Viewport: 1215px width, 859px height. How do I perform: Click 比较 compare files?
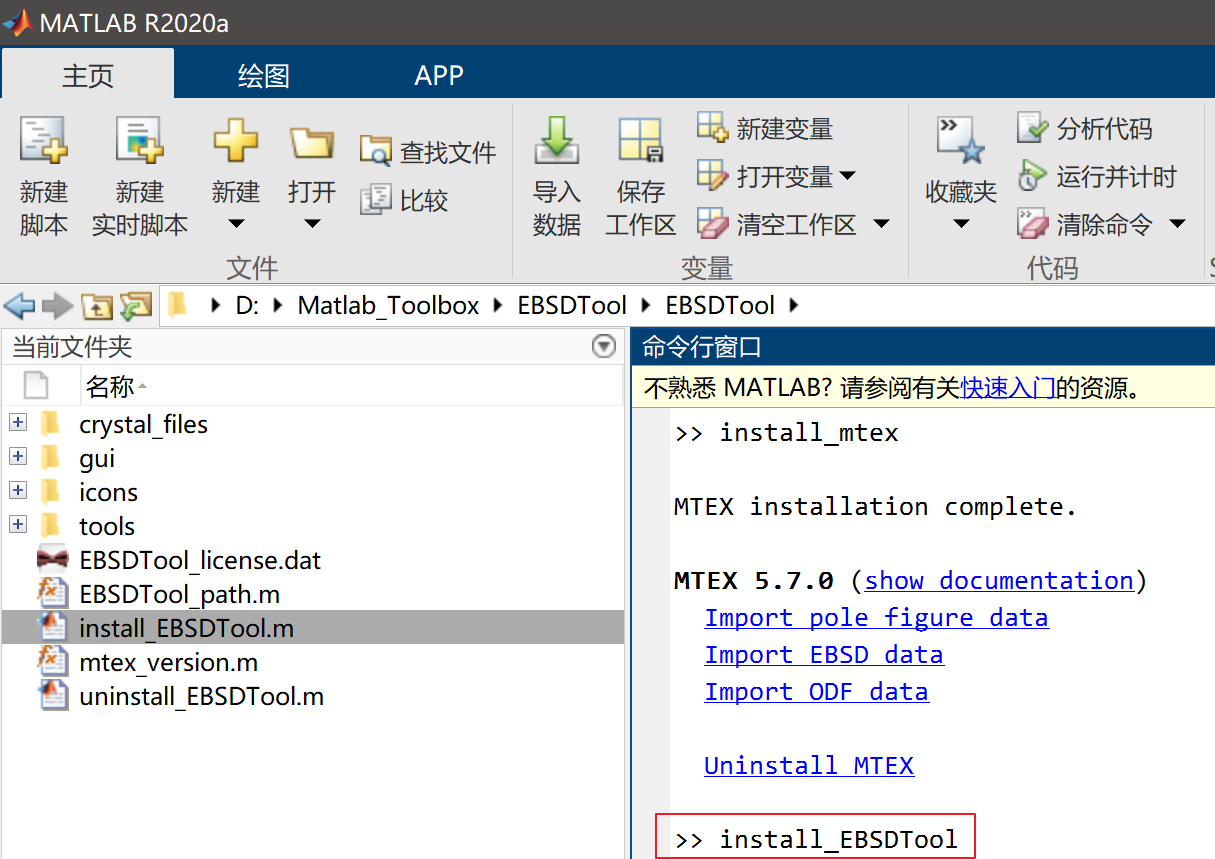coord(404,200)
